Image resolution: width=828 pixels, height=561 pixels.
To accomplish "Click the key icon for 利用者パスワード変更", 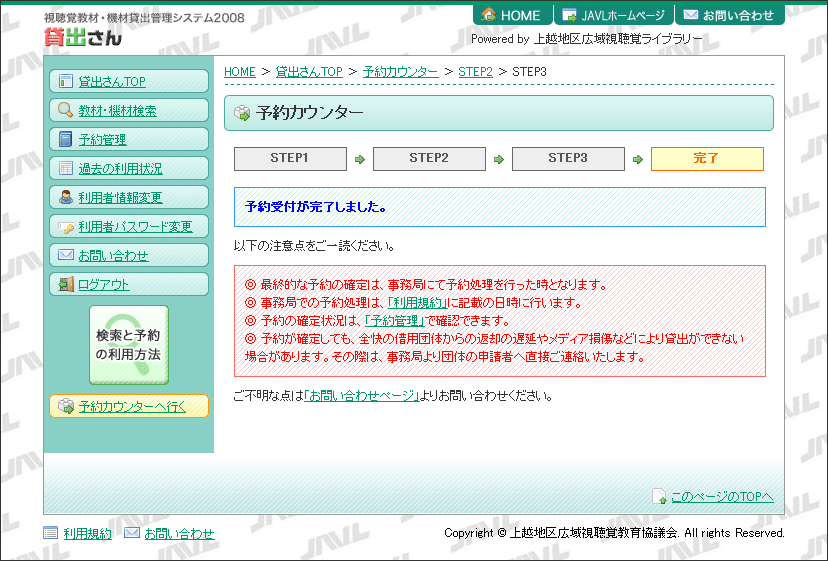I will pyautogui.click(x=66, y=227).
